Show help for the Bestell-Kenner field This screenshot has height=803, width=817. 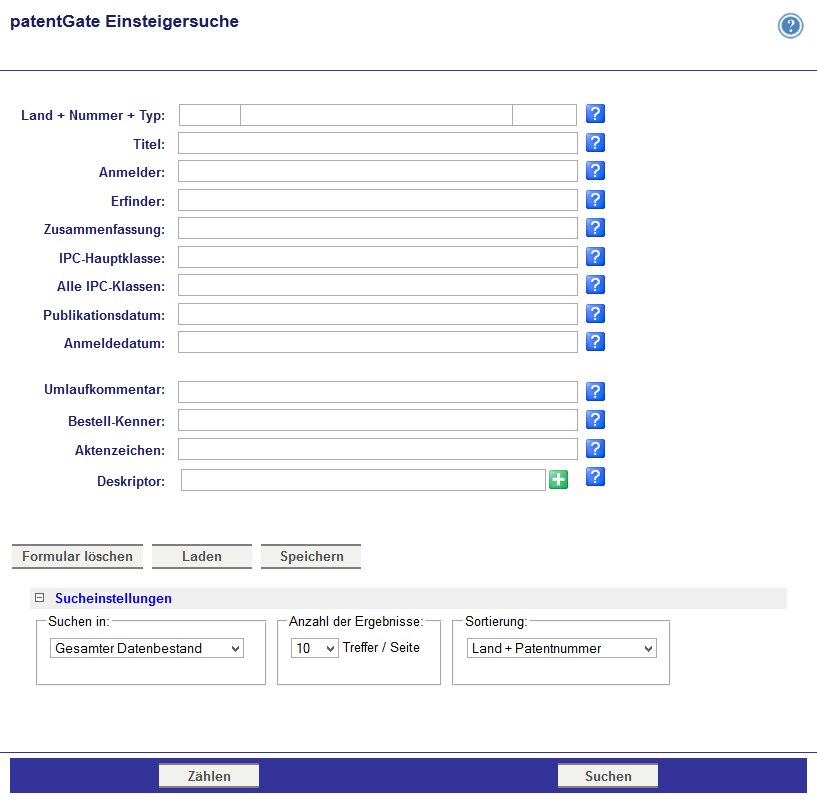point(595,419)
